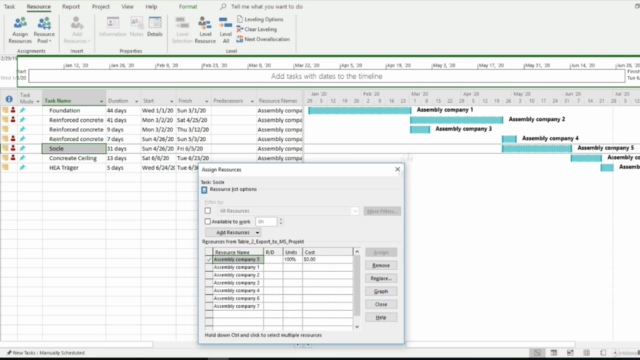The width and height of the screenshot is (640, 360).
Task: Click New Tasks Manually Scheduled status item
Action: 46,353
